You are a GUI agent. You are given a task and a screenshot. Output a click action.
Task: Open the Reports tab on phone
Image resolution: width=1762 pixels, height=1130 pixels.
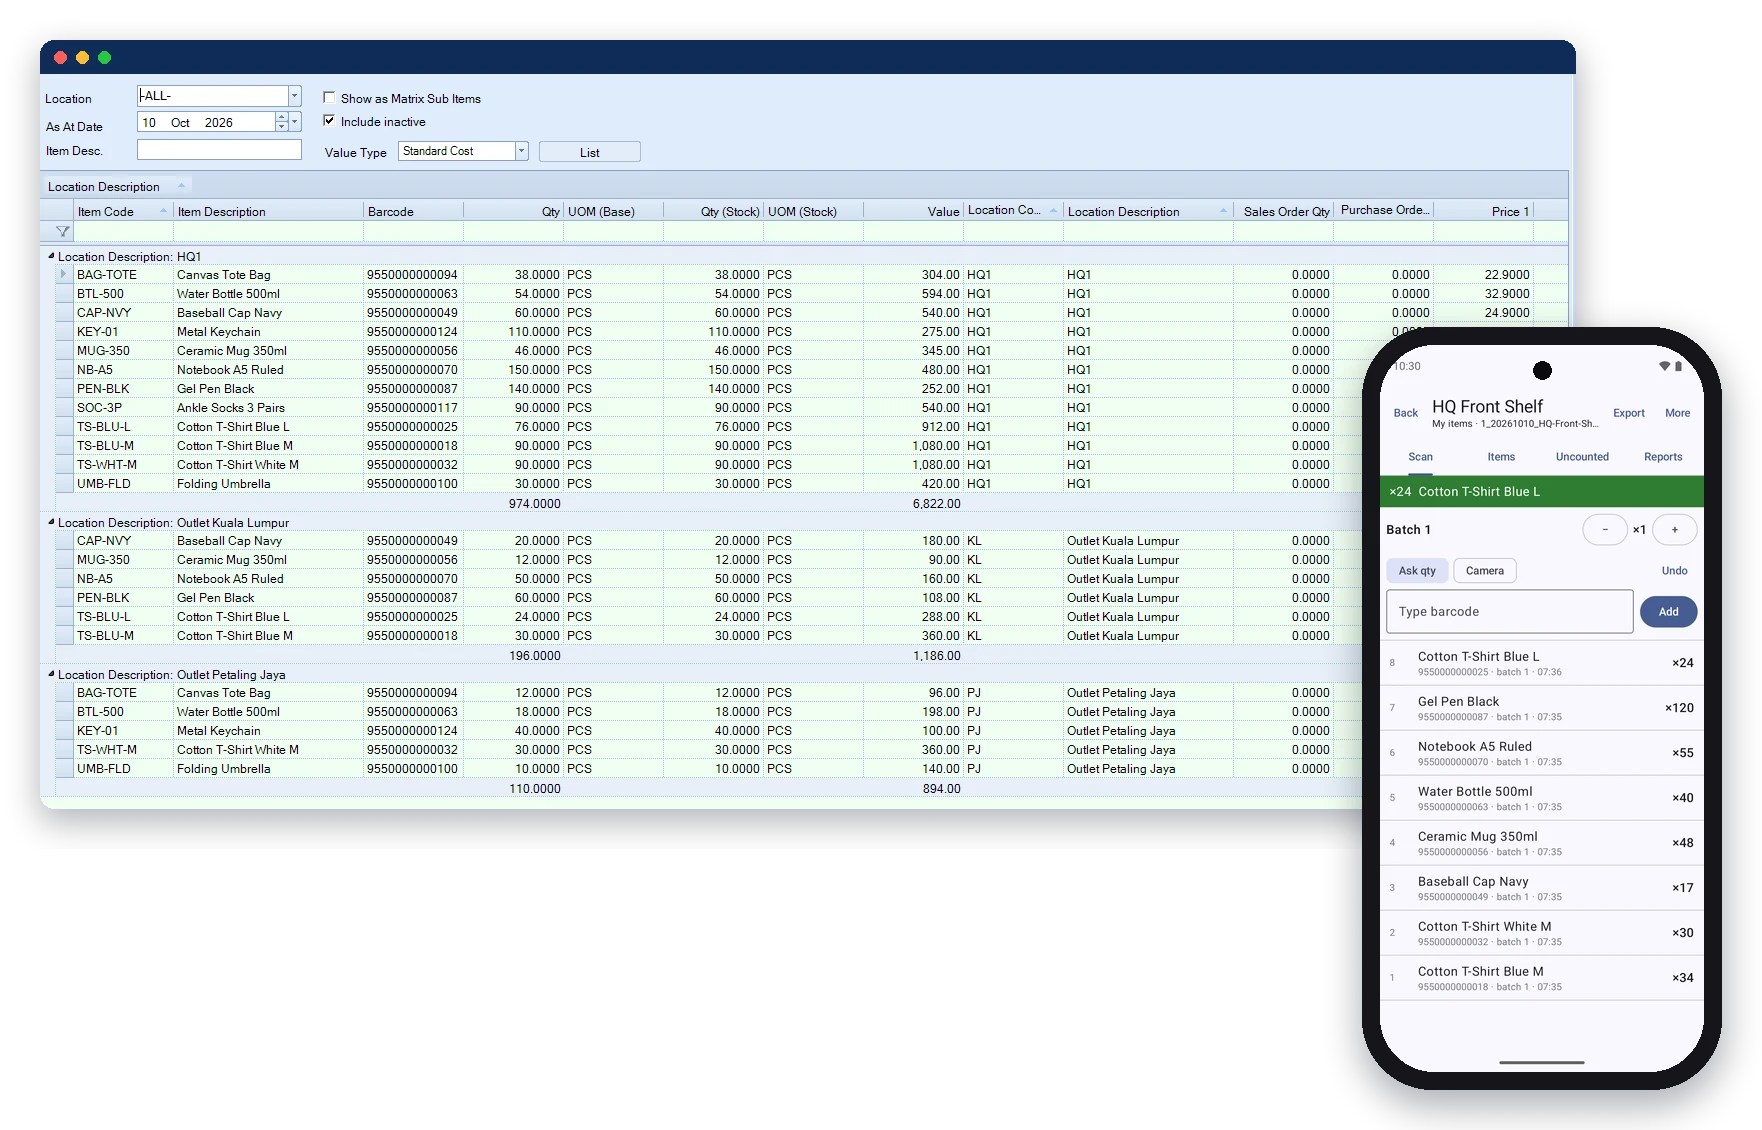(1662, 457)
